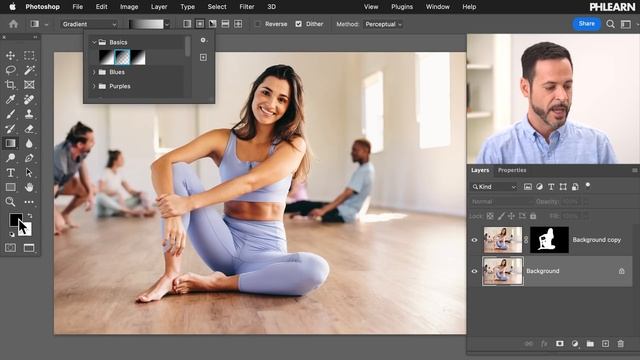This screenshot has width=640, height=360.
Task: Choose the Diamond gradient style
Action: [238, 24]
